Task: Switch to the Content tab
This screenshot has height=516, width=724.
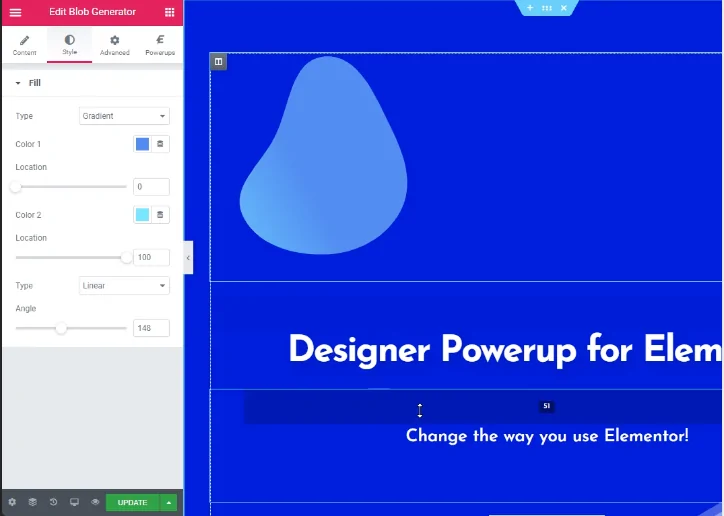Action: (25, 45)
